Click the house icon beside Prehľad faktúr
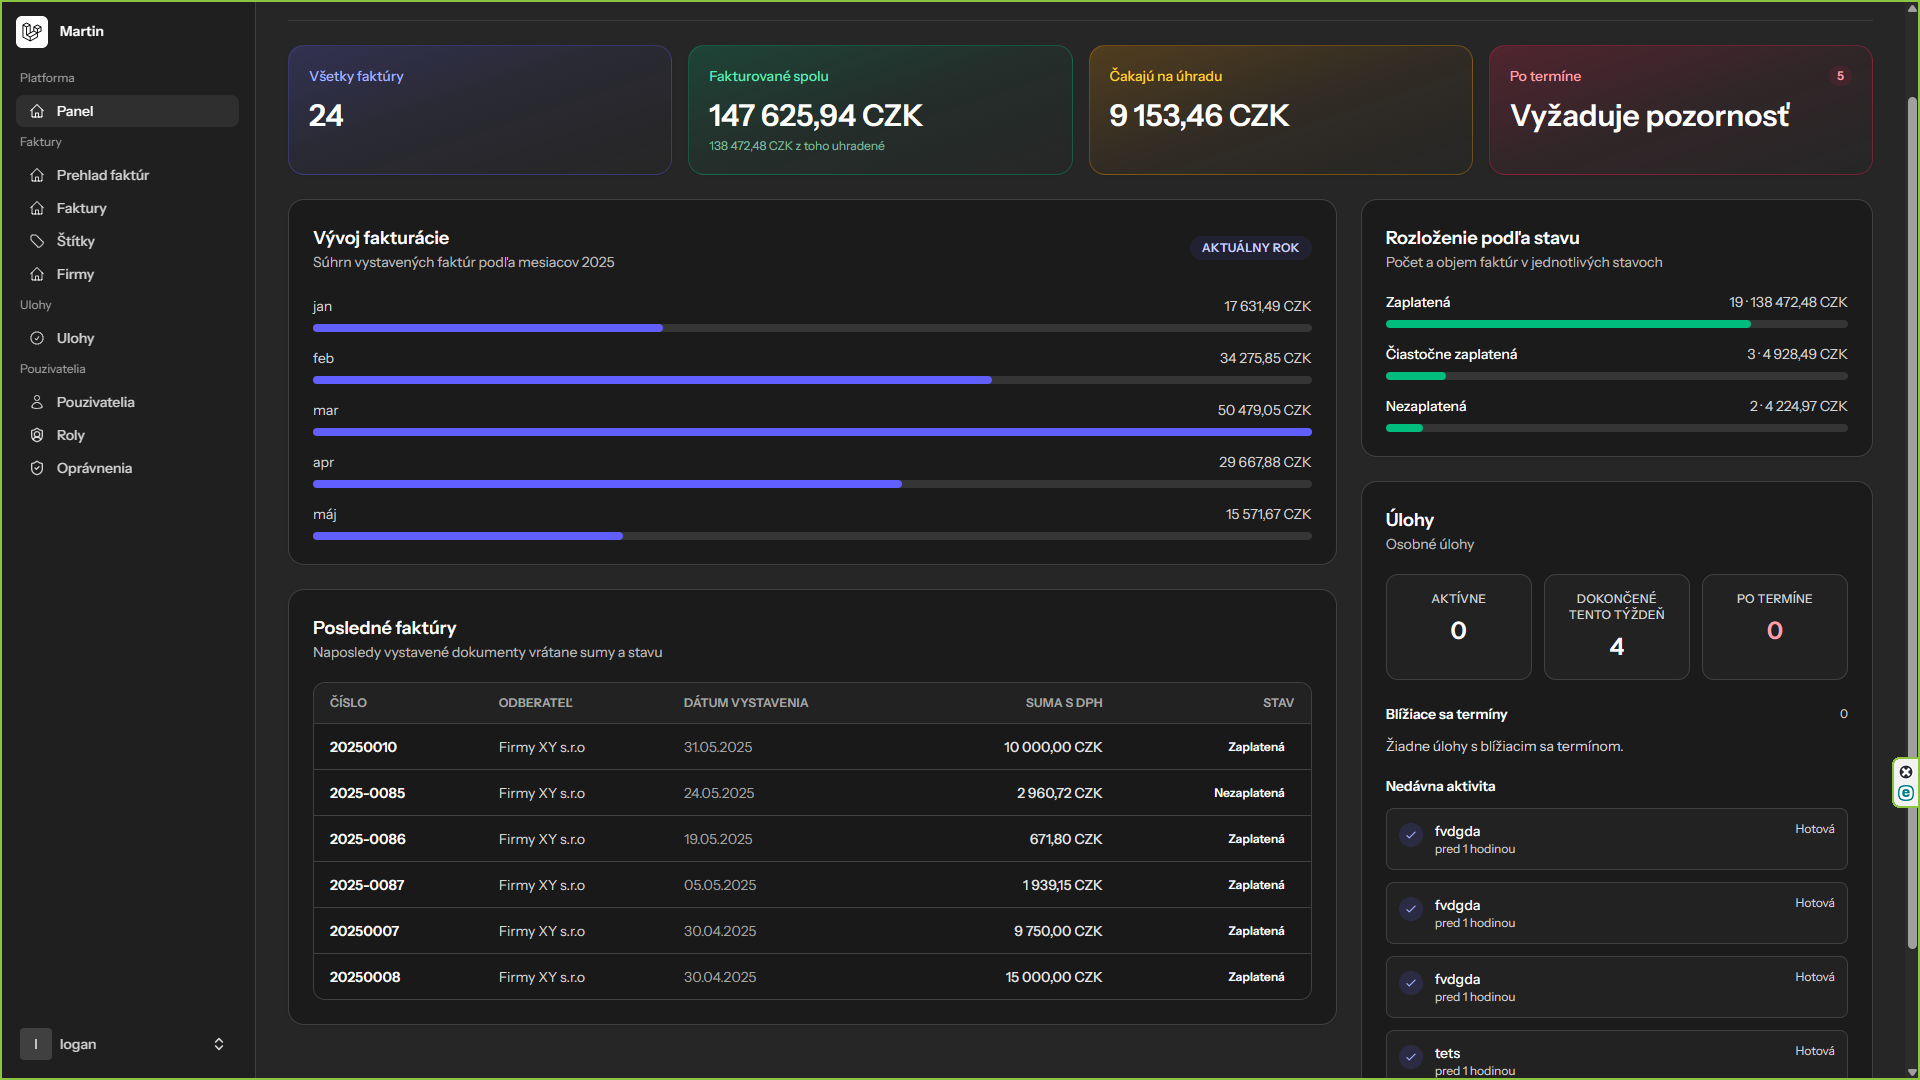The width and height of the screenshot is (1920, 1080). point(37,175)
